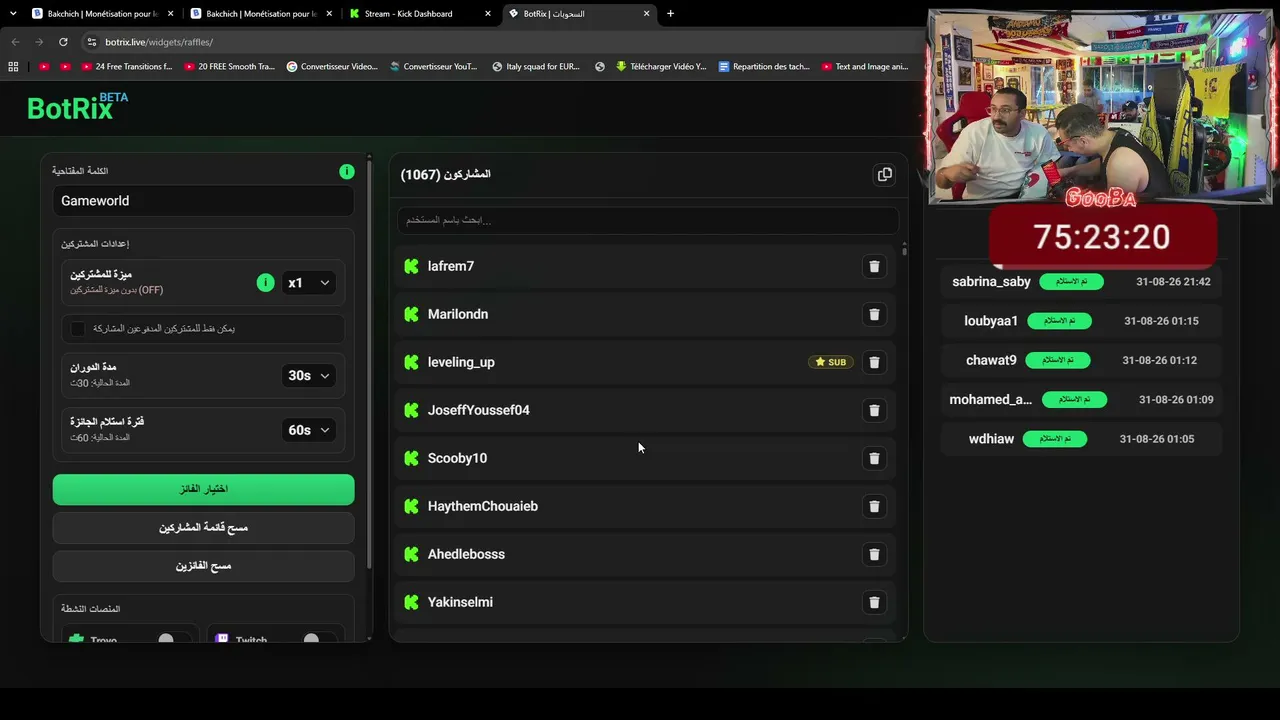Viewport: 1280px width, 720px height.
Task: Click the BotRix BETA logo
Action: tap(77, 106)
